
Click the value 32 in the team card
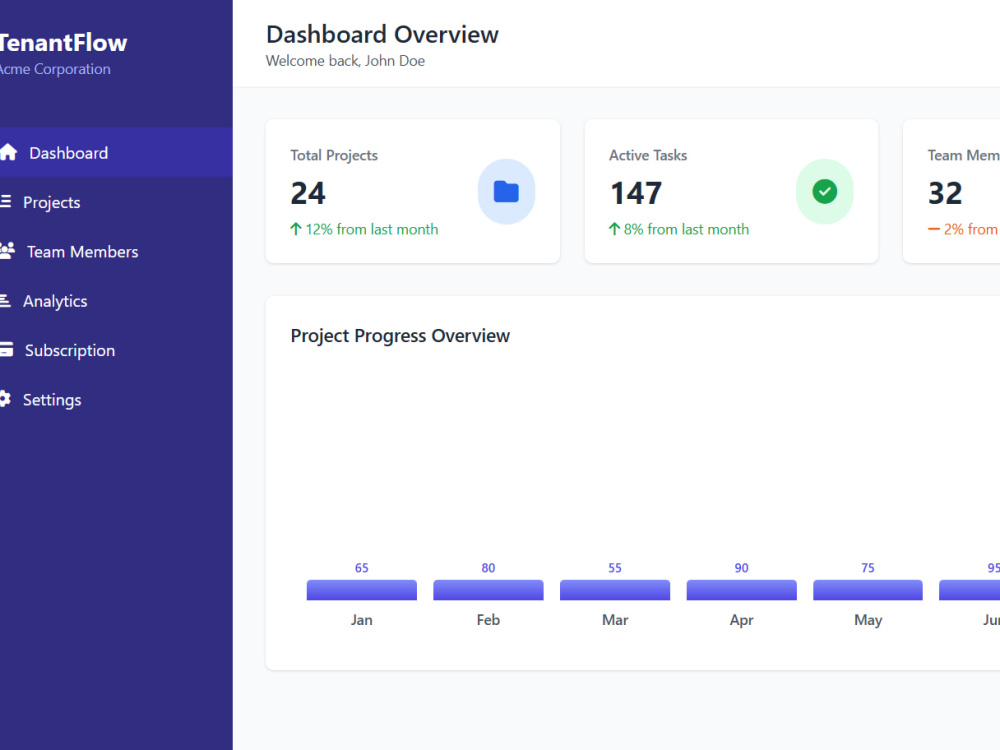945,193
